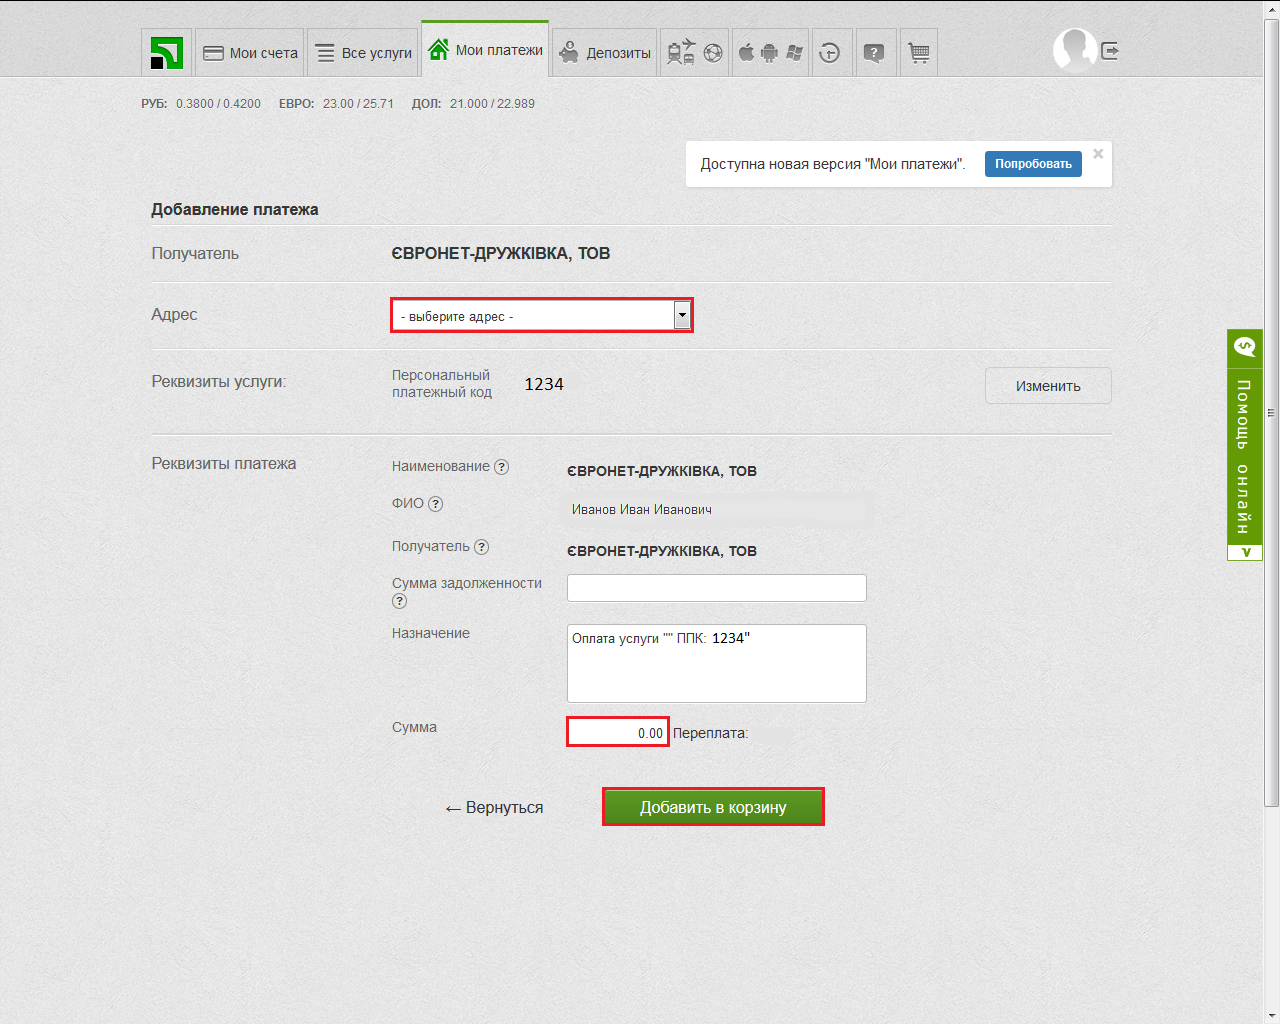Open the history clock icon
The image size is (1280, 1024).
click(x=829, y=53)
